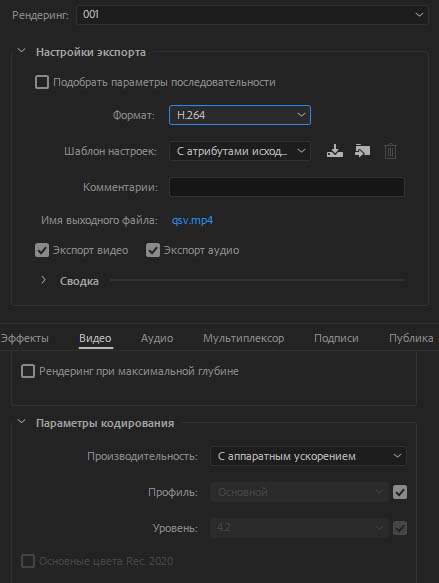The image size is (439, 583).
Task: Enable 'Подобрать параметры последовательности' checkbox
Action: click(x=42, y=82)
